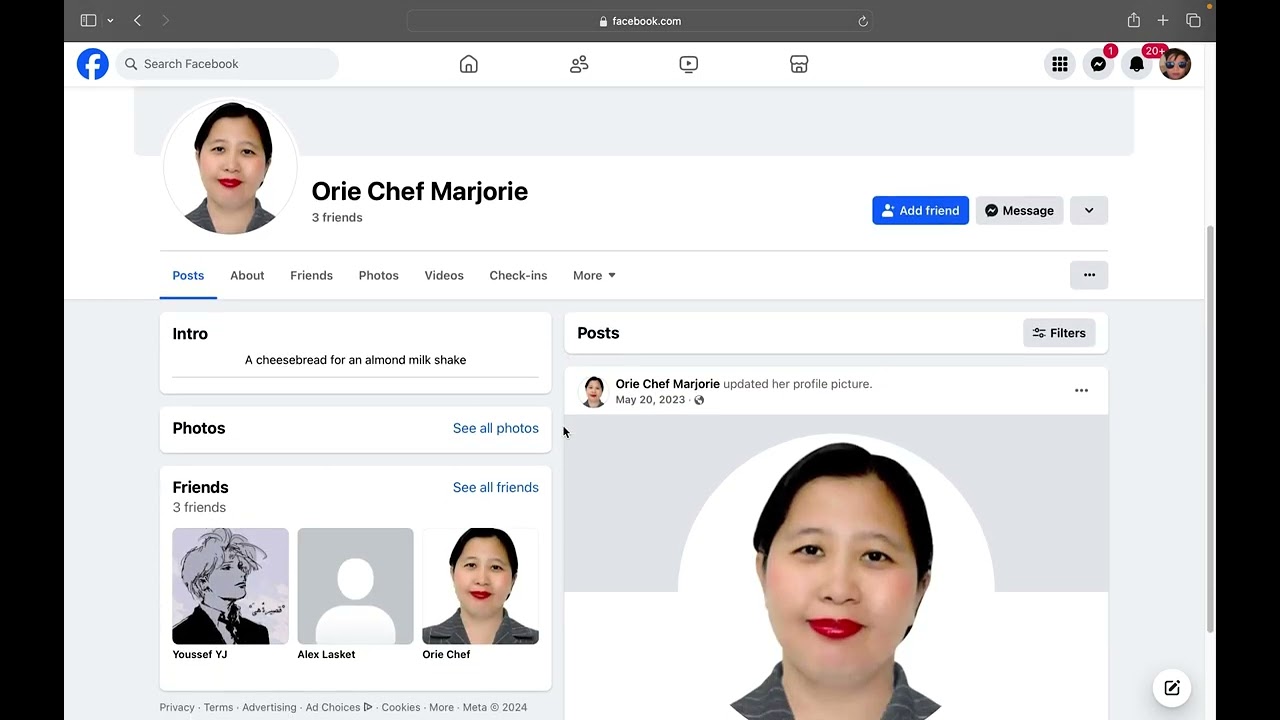Open a new Safari tab
Image resolution: width=1280 pixels, height=720 pixels.
(x=1163, y=21)
